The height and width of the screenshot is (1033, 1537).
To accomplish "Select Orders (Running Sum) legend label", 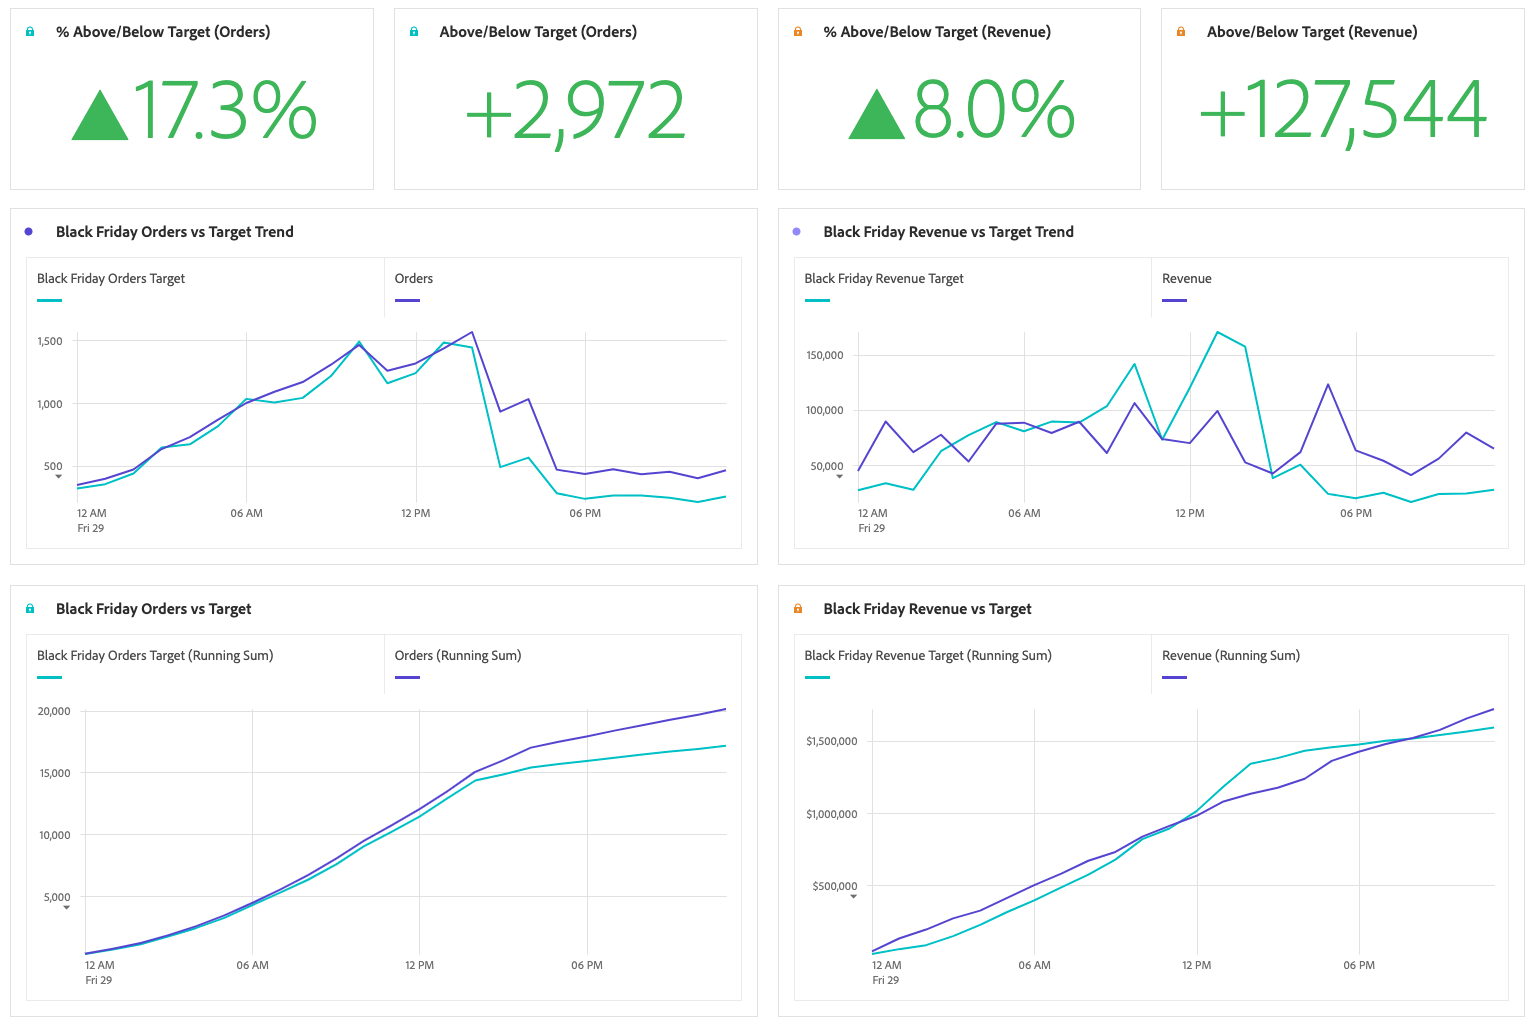I will tap(458, 656).
